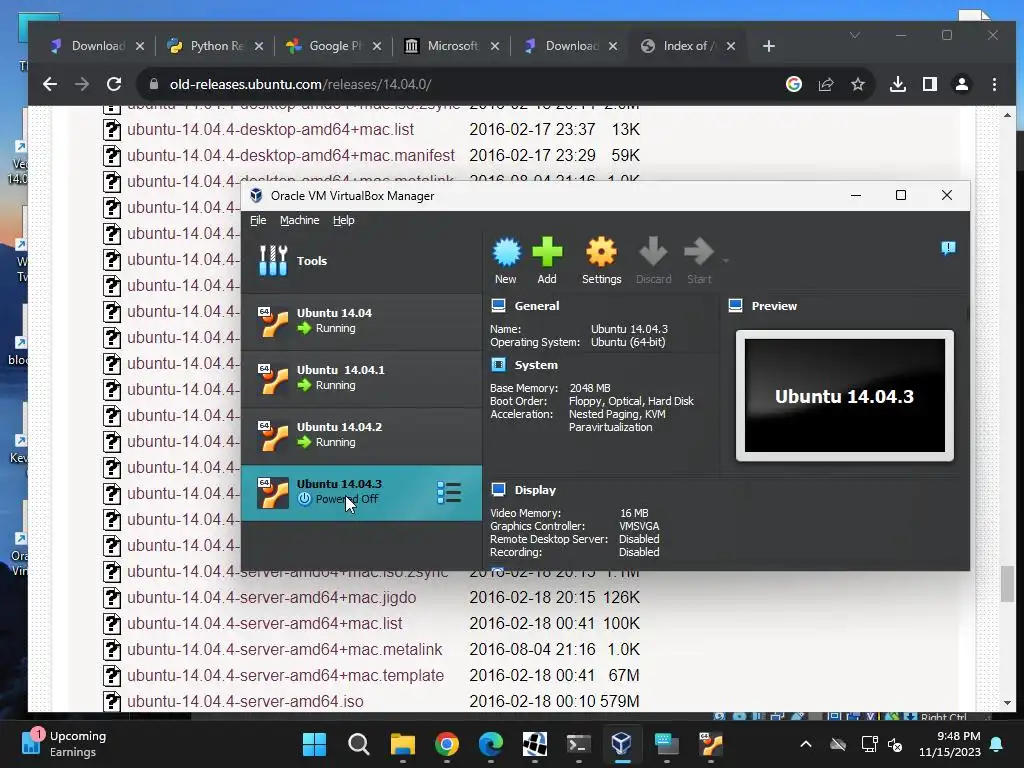This screenshot has height=768, width=1024.
Task: Open the browser profile icon
Action: click(x=962, y=84)
